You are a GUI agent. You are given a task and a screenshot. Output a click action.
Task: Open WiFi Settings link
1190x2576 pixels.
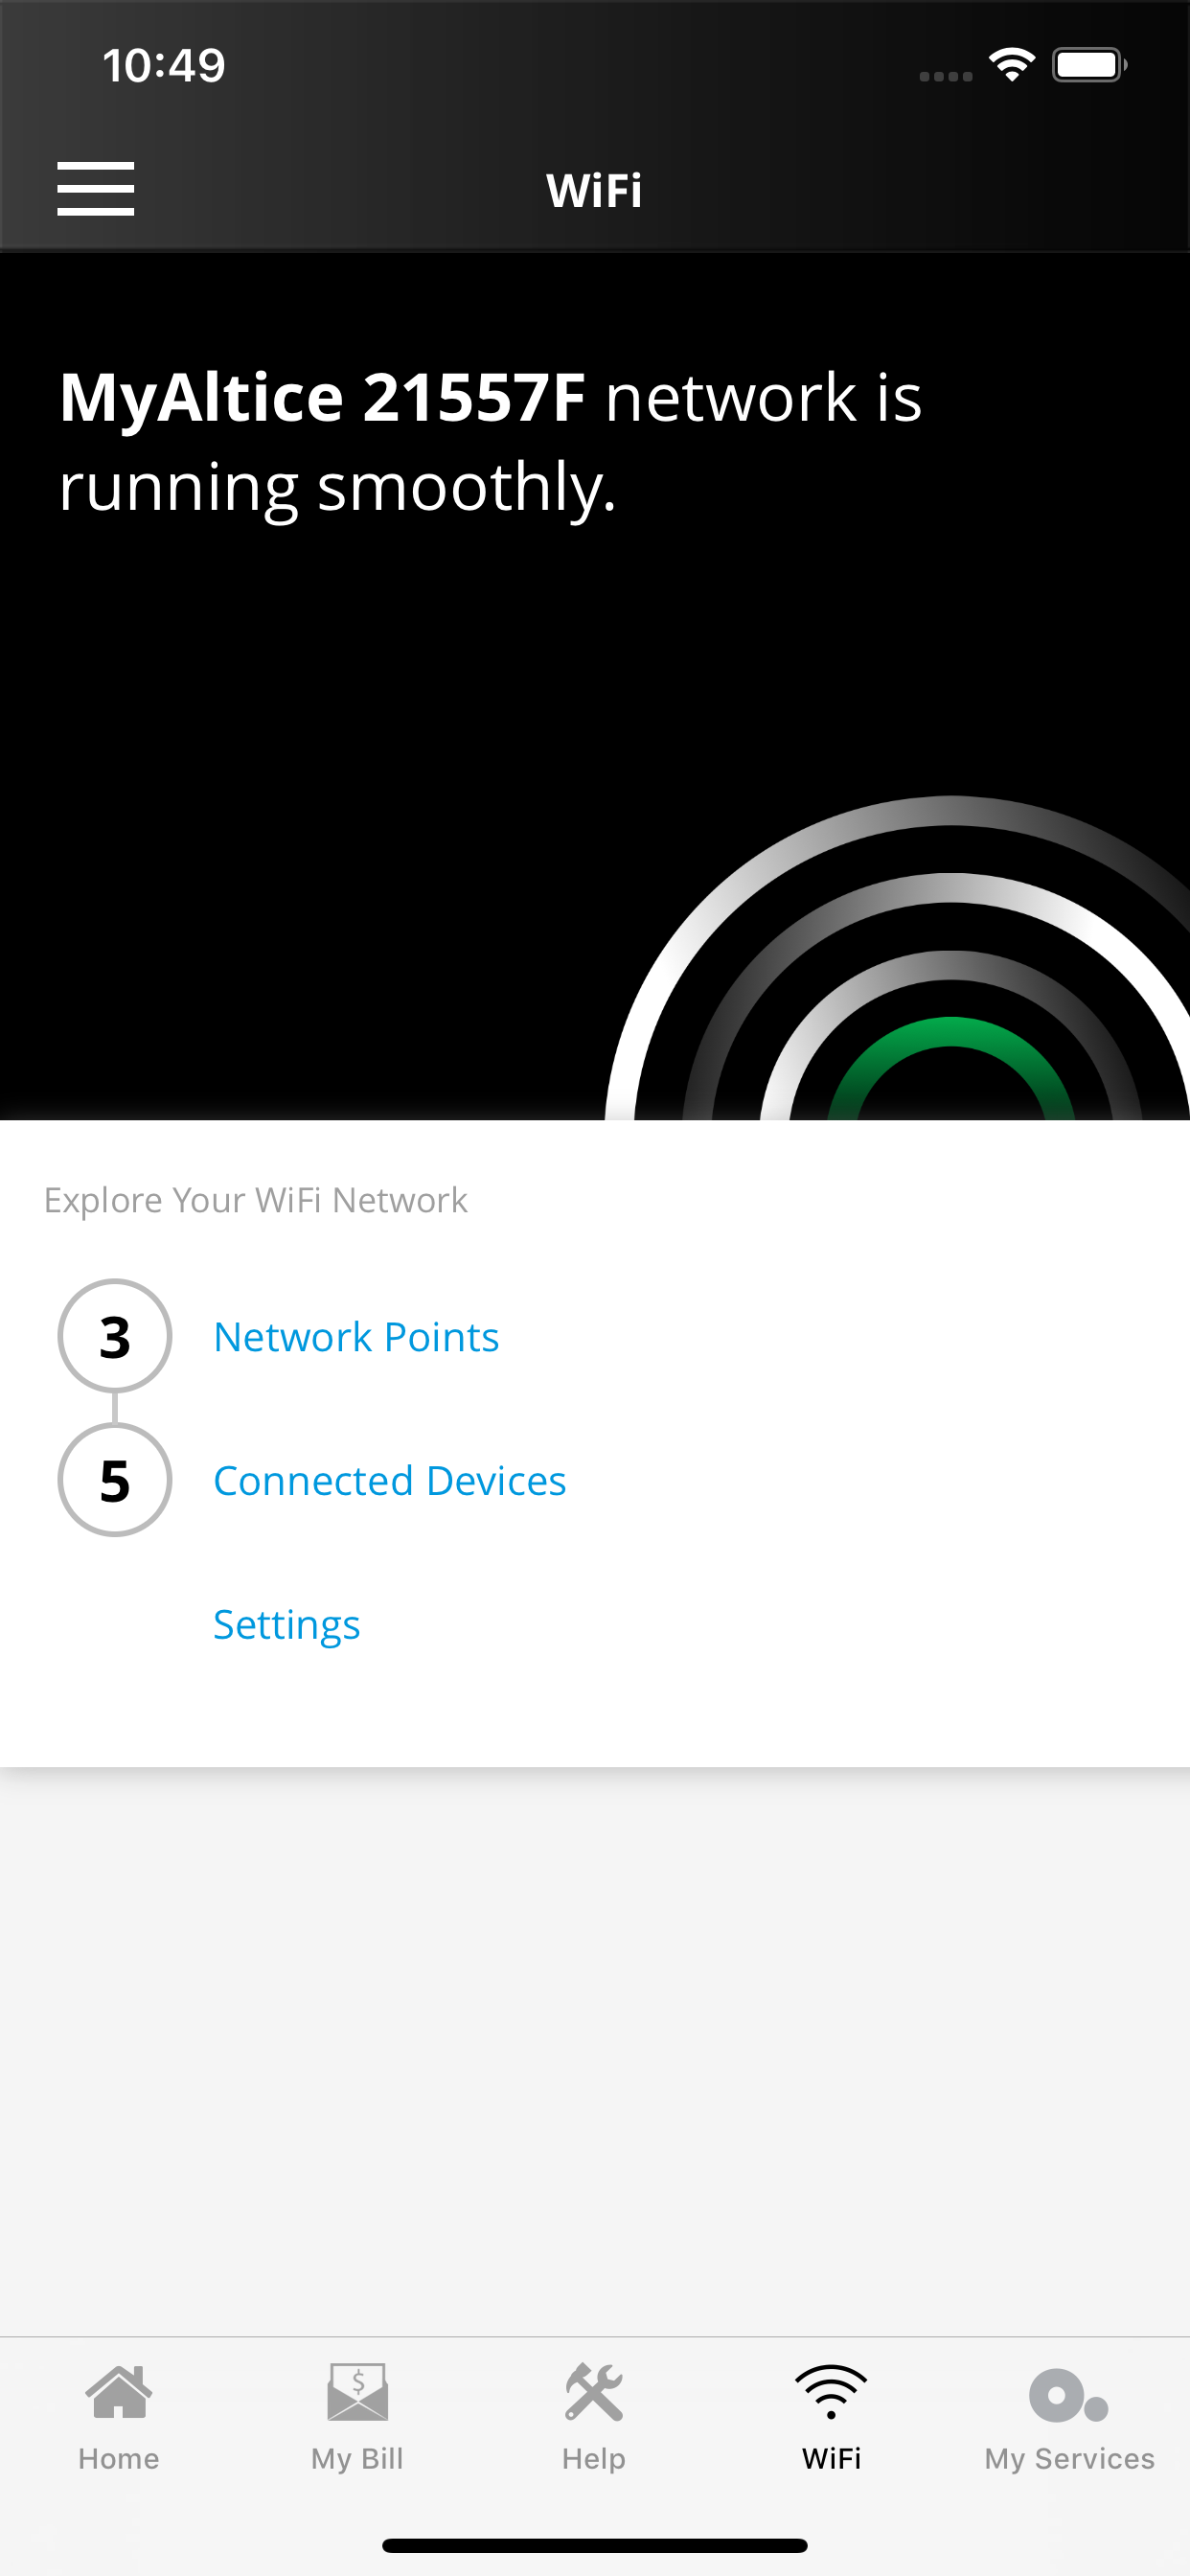pos(286,1625)
